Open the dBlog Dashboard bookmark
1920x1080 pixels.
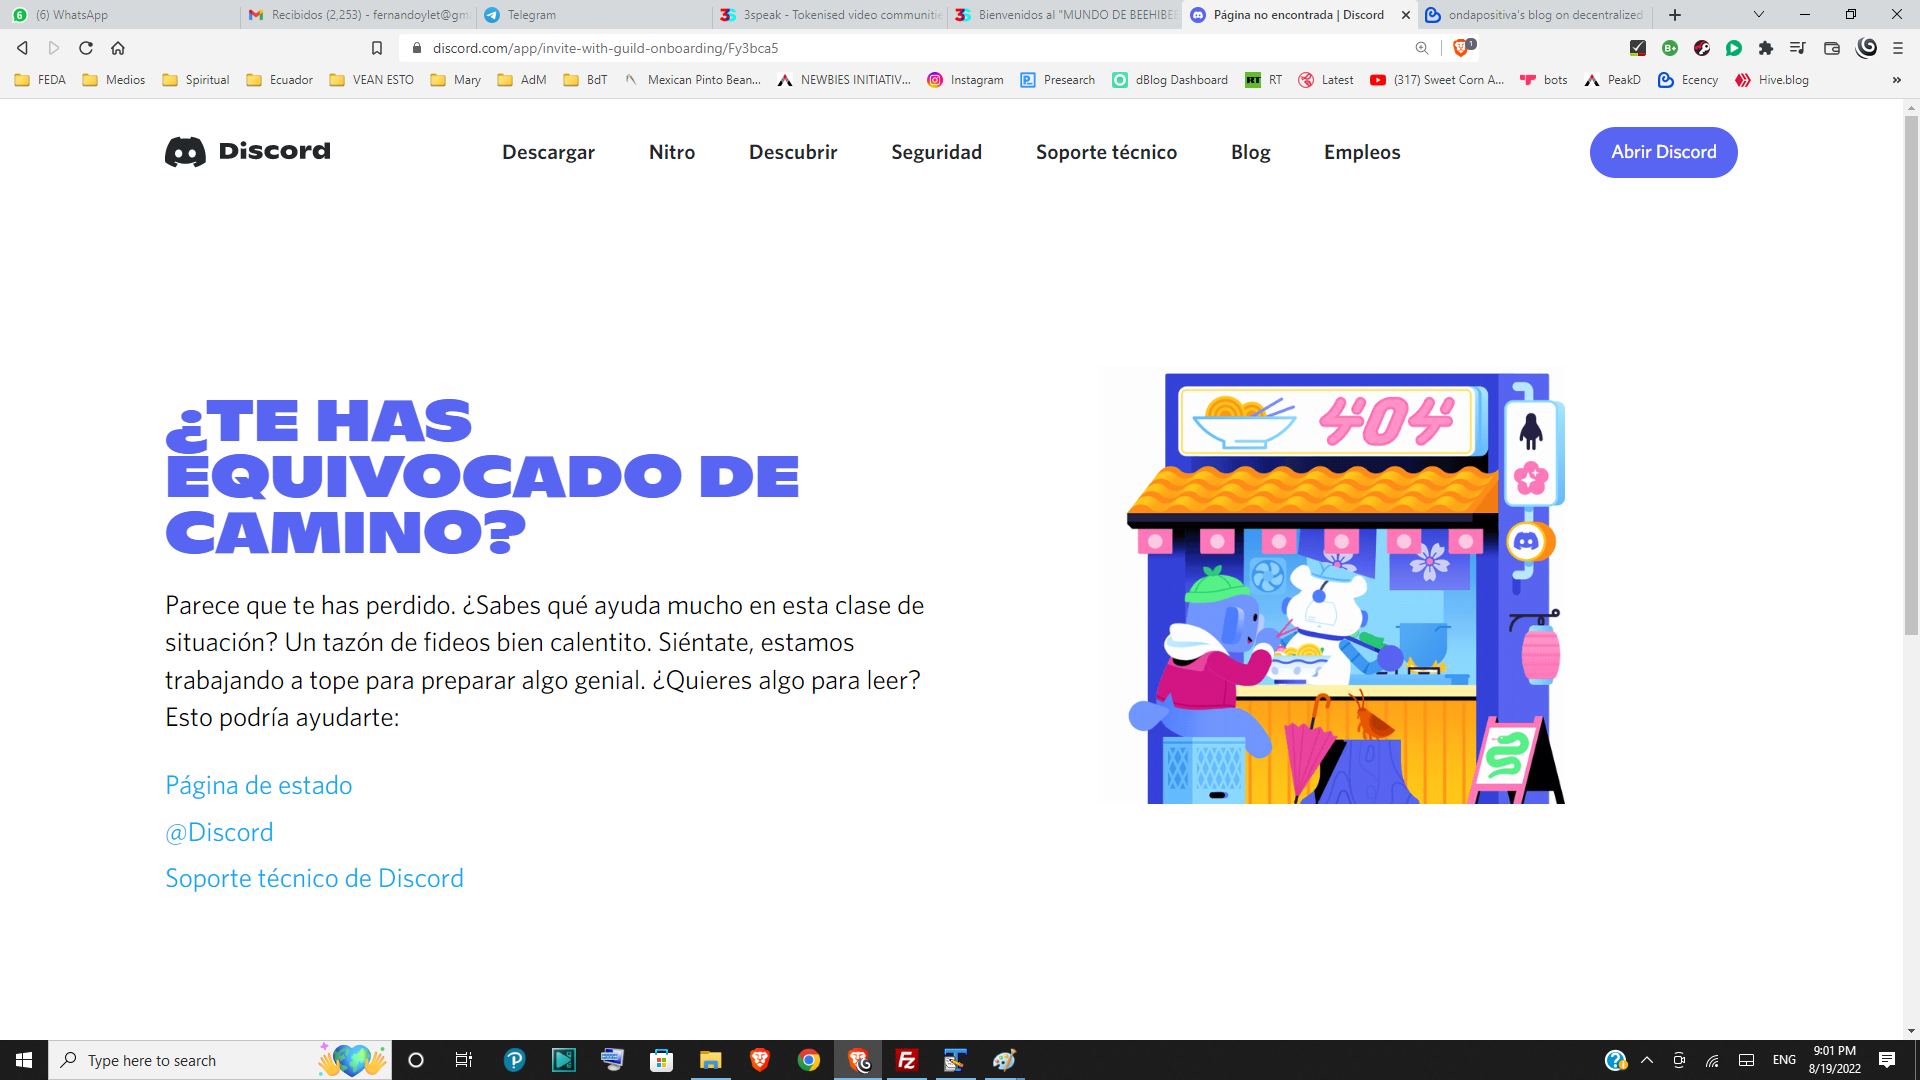1170,80
